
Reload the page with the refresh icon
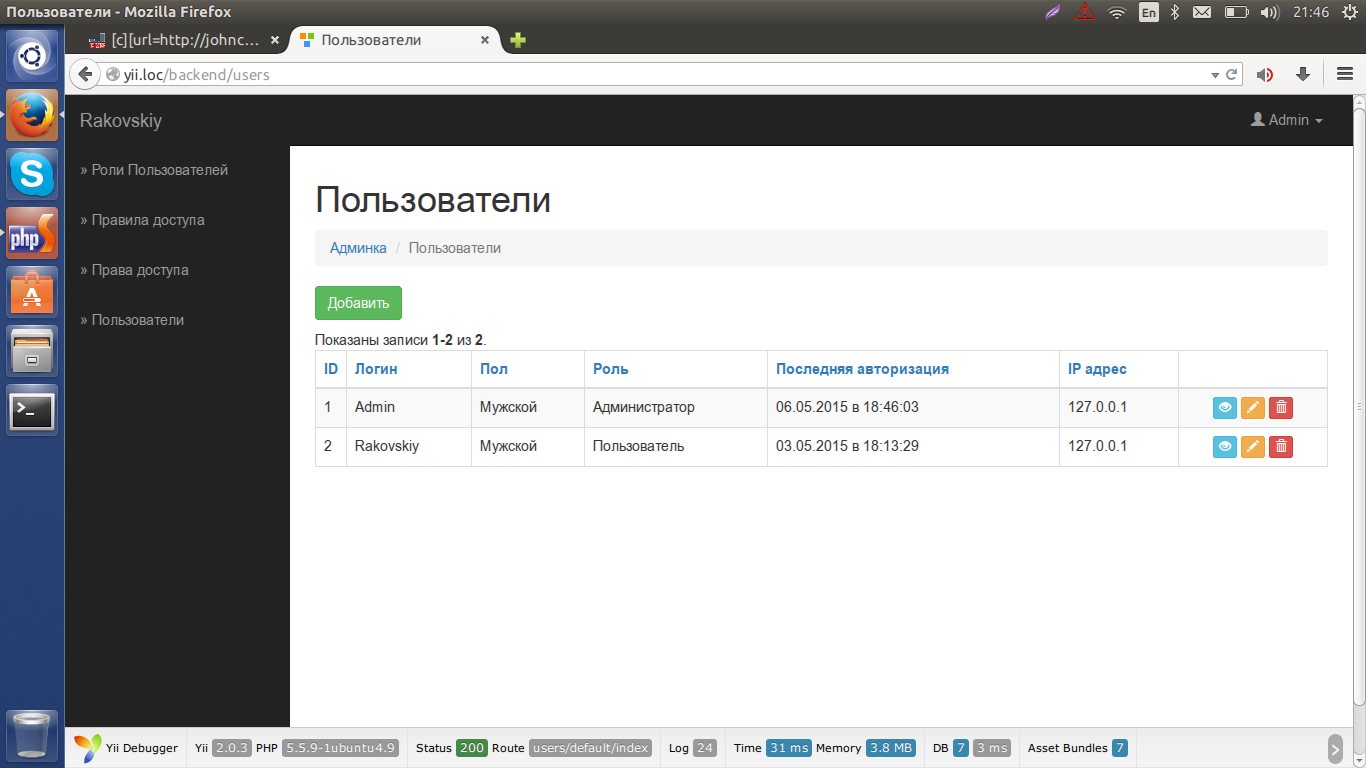1232,74
